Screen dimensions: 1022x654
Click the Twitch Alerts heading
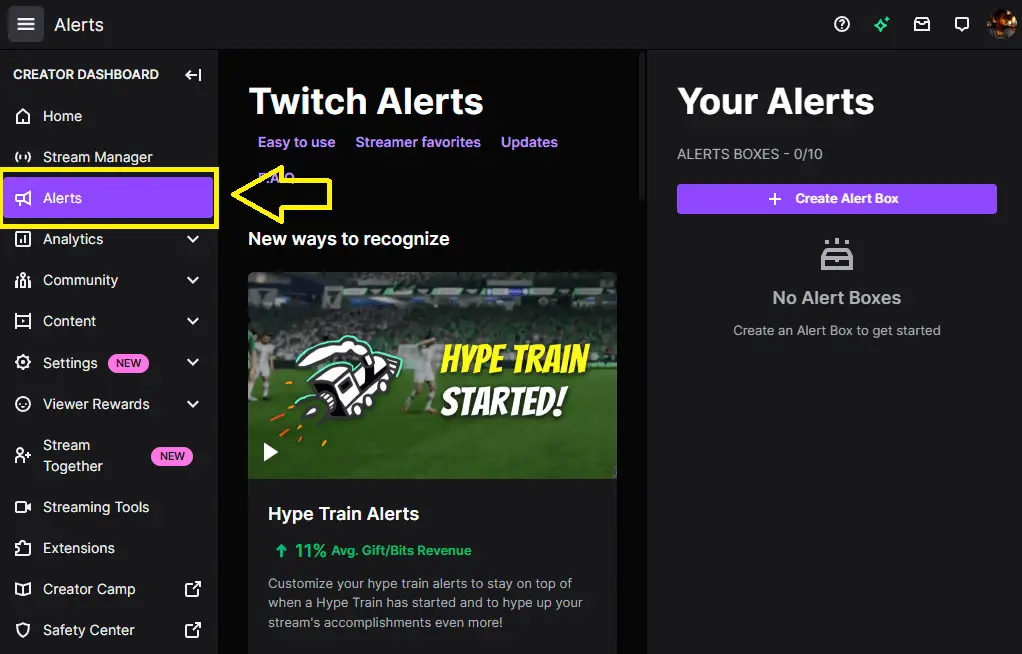[x=366, y=102]
